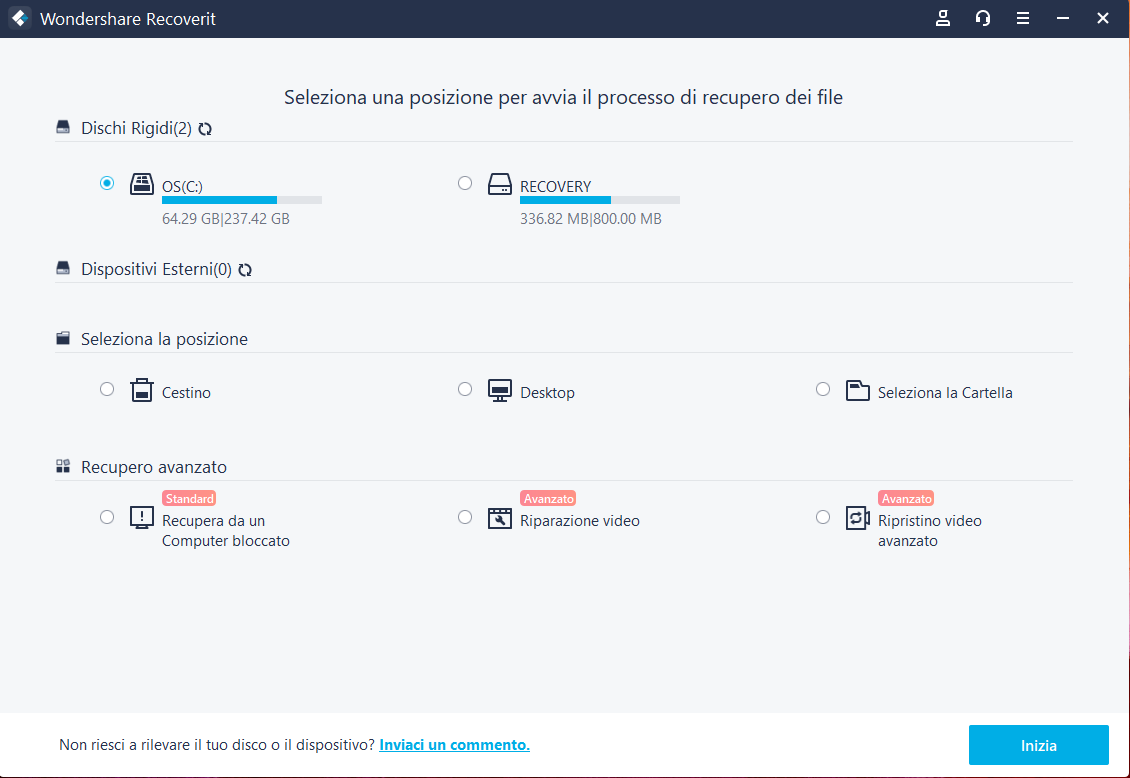Image resolution: width=1130 pixels, height=778 pixels.
Task: Click the Recupera da un Computer bloccato text
Action: 226,531
